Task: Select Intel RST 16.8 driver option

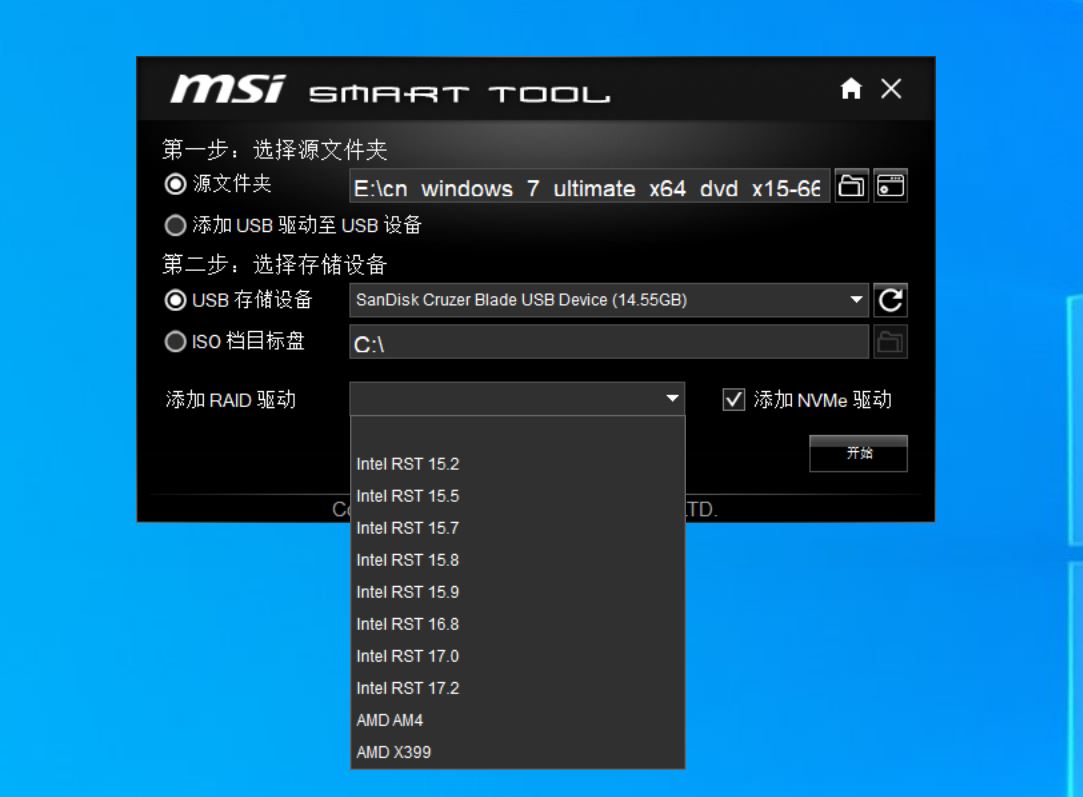Action: click(406, 624)
